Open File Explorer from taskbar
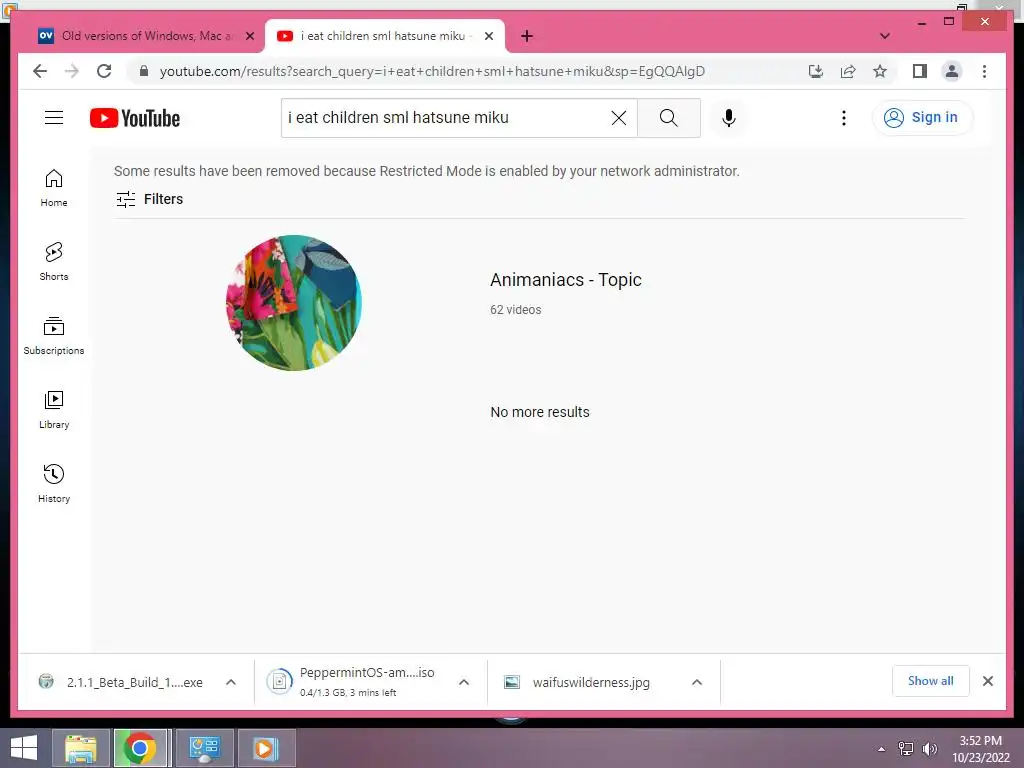1024x768 pixels. pos(81,748)
